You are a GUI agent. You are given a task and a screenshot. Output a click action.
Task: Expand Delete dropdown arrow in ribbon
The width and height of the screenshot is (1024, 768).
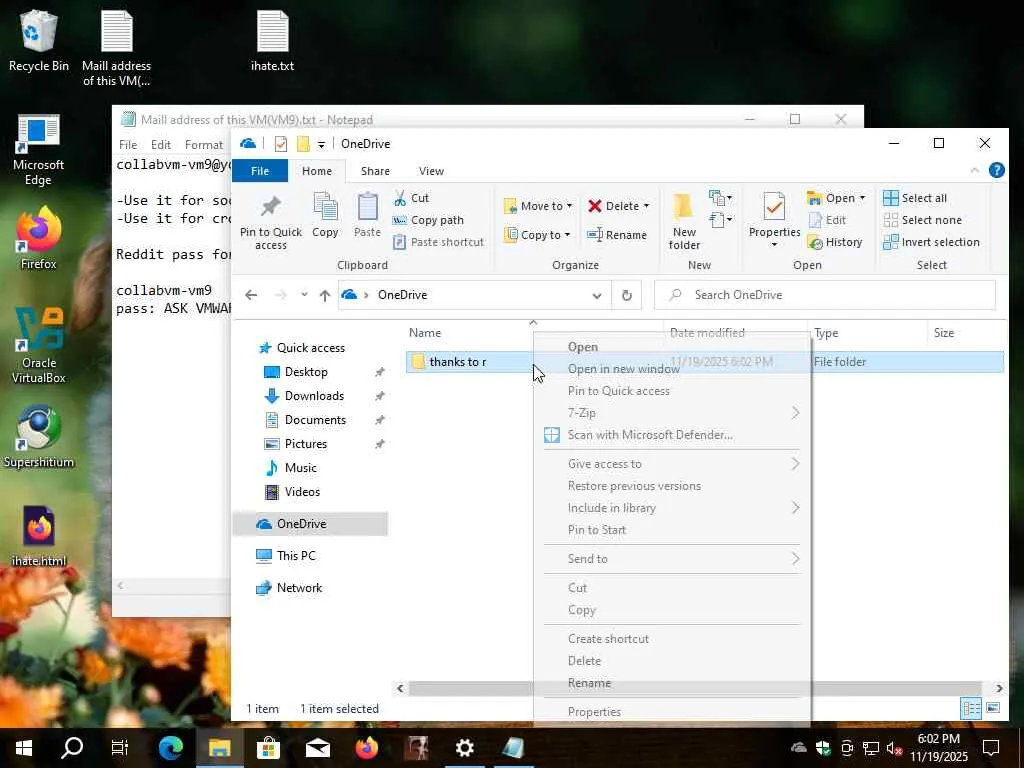point(647,206)
